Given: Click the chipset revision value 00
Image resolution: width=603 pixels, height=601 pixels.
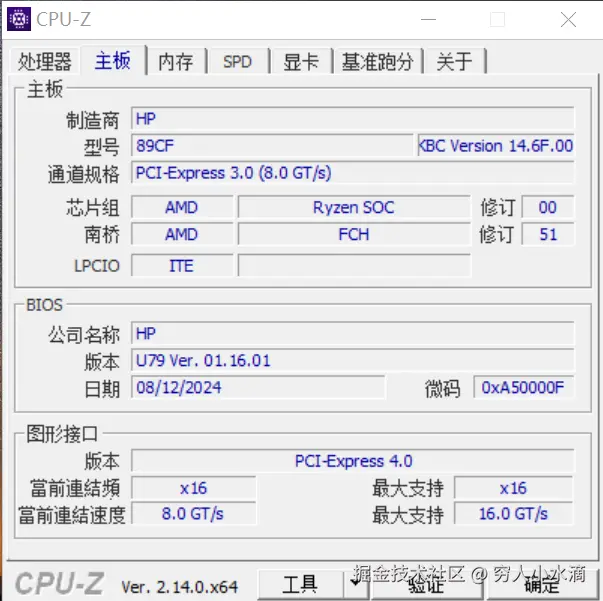Looking at the screenshot, I should (x=548, y=207).
